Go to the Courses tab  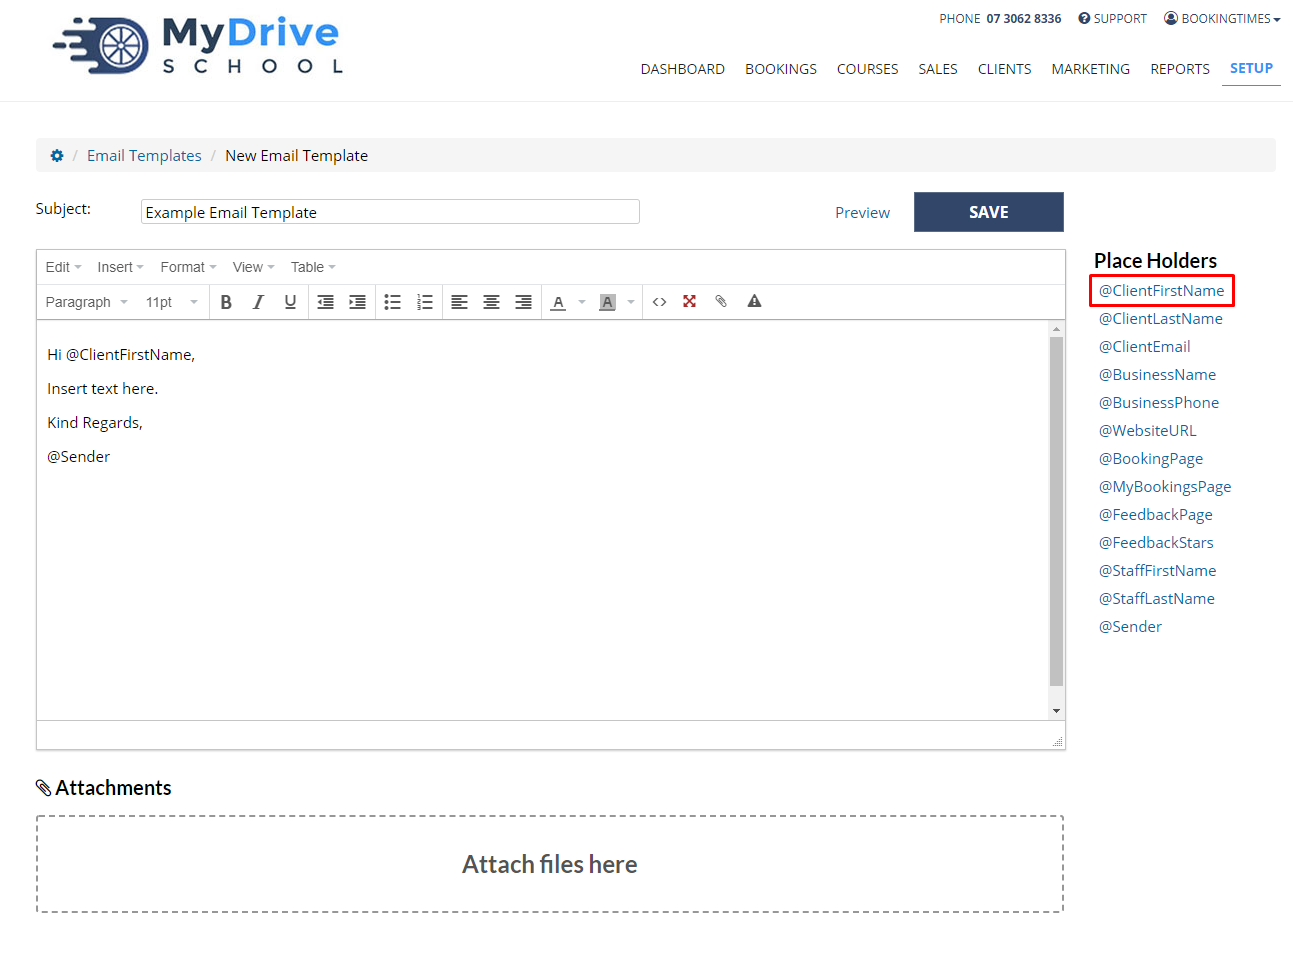pos(867,69)
